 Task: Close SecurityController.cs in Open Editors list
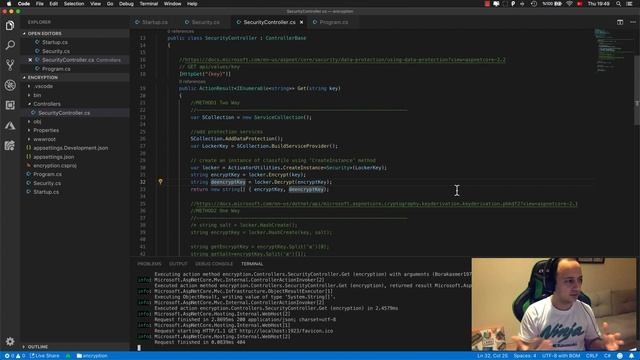pyautogui.click(x=30, y=60)
